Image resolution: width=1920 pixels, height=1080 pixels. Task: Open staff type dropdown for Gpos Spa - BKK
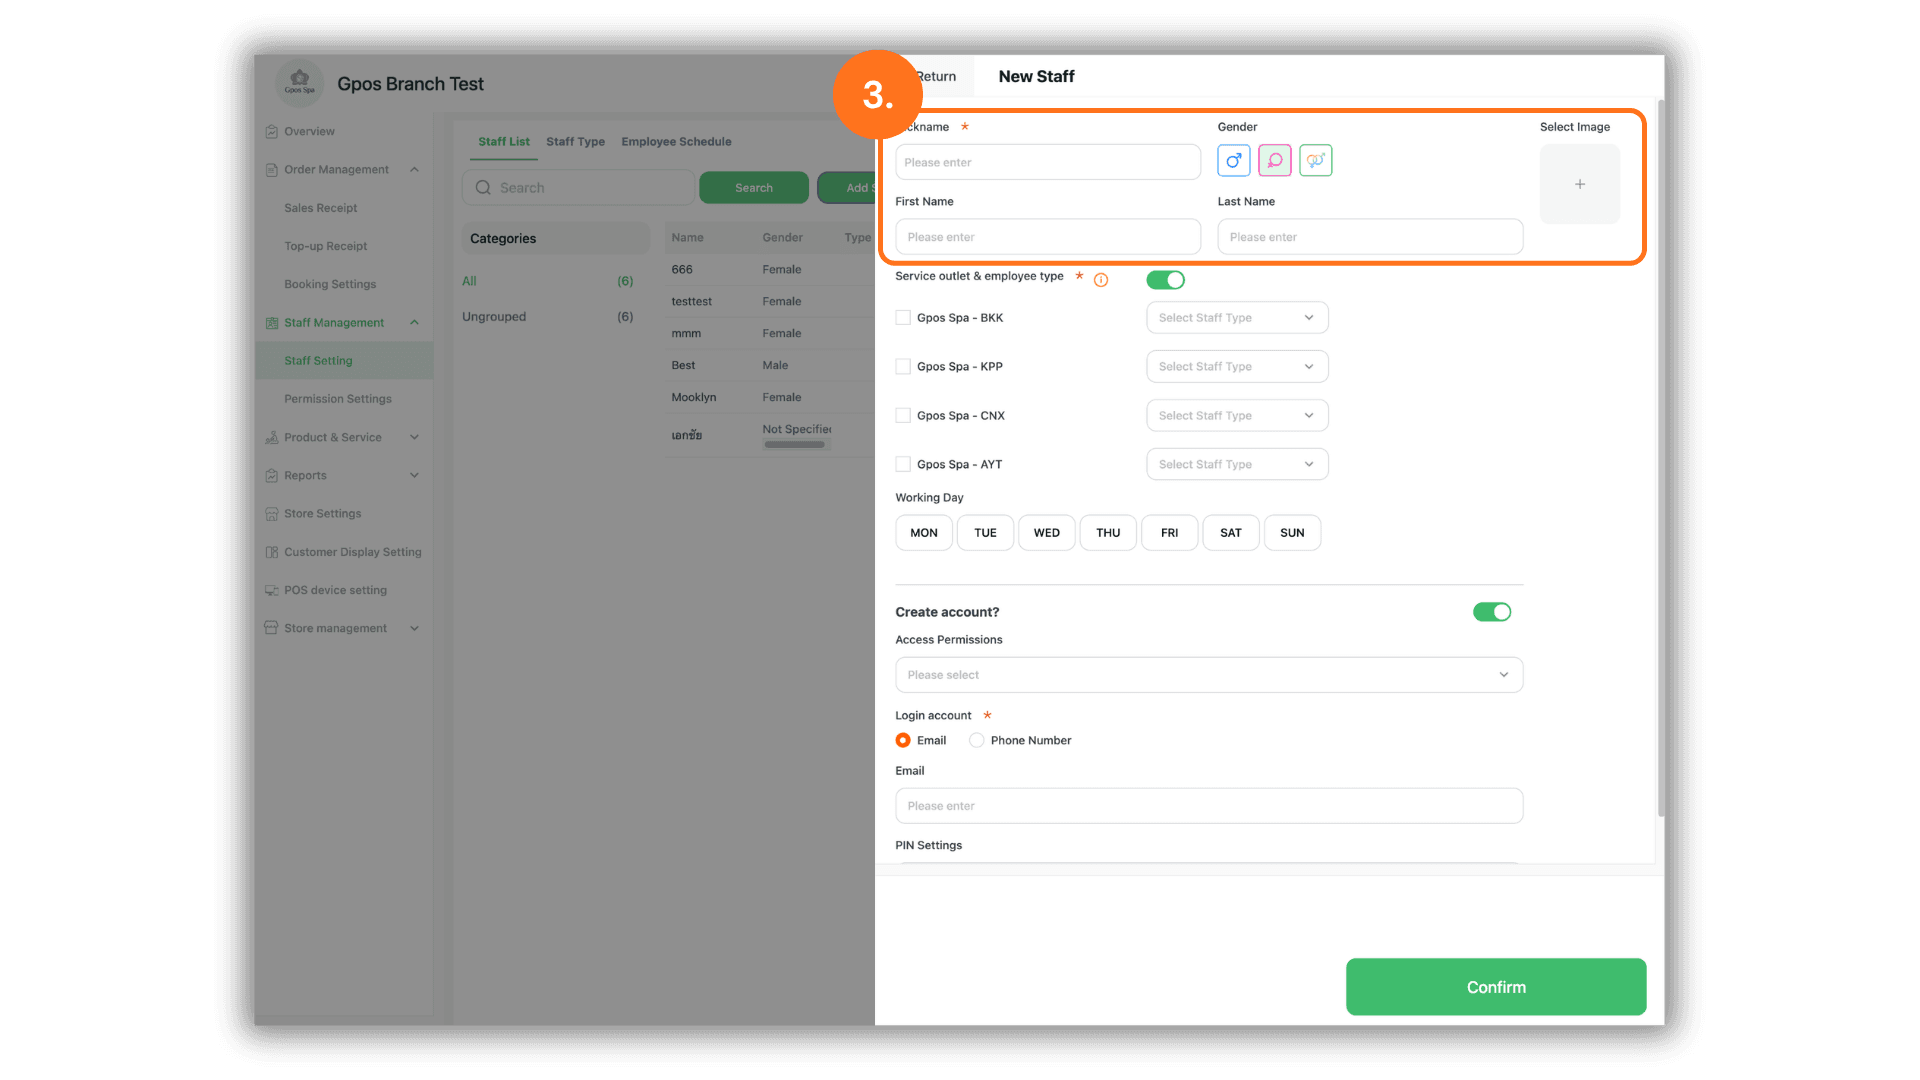[1237, 317]
